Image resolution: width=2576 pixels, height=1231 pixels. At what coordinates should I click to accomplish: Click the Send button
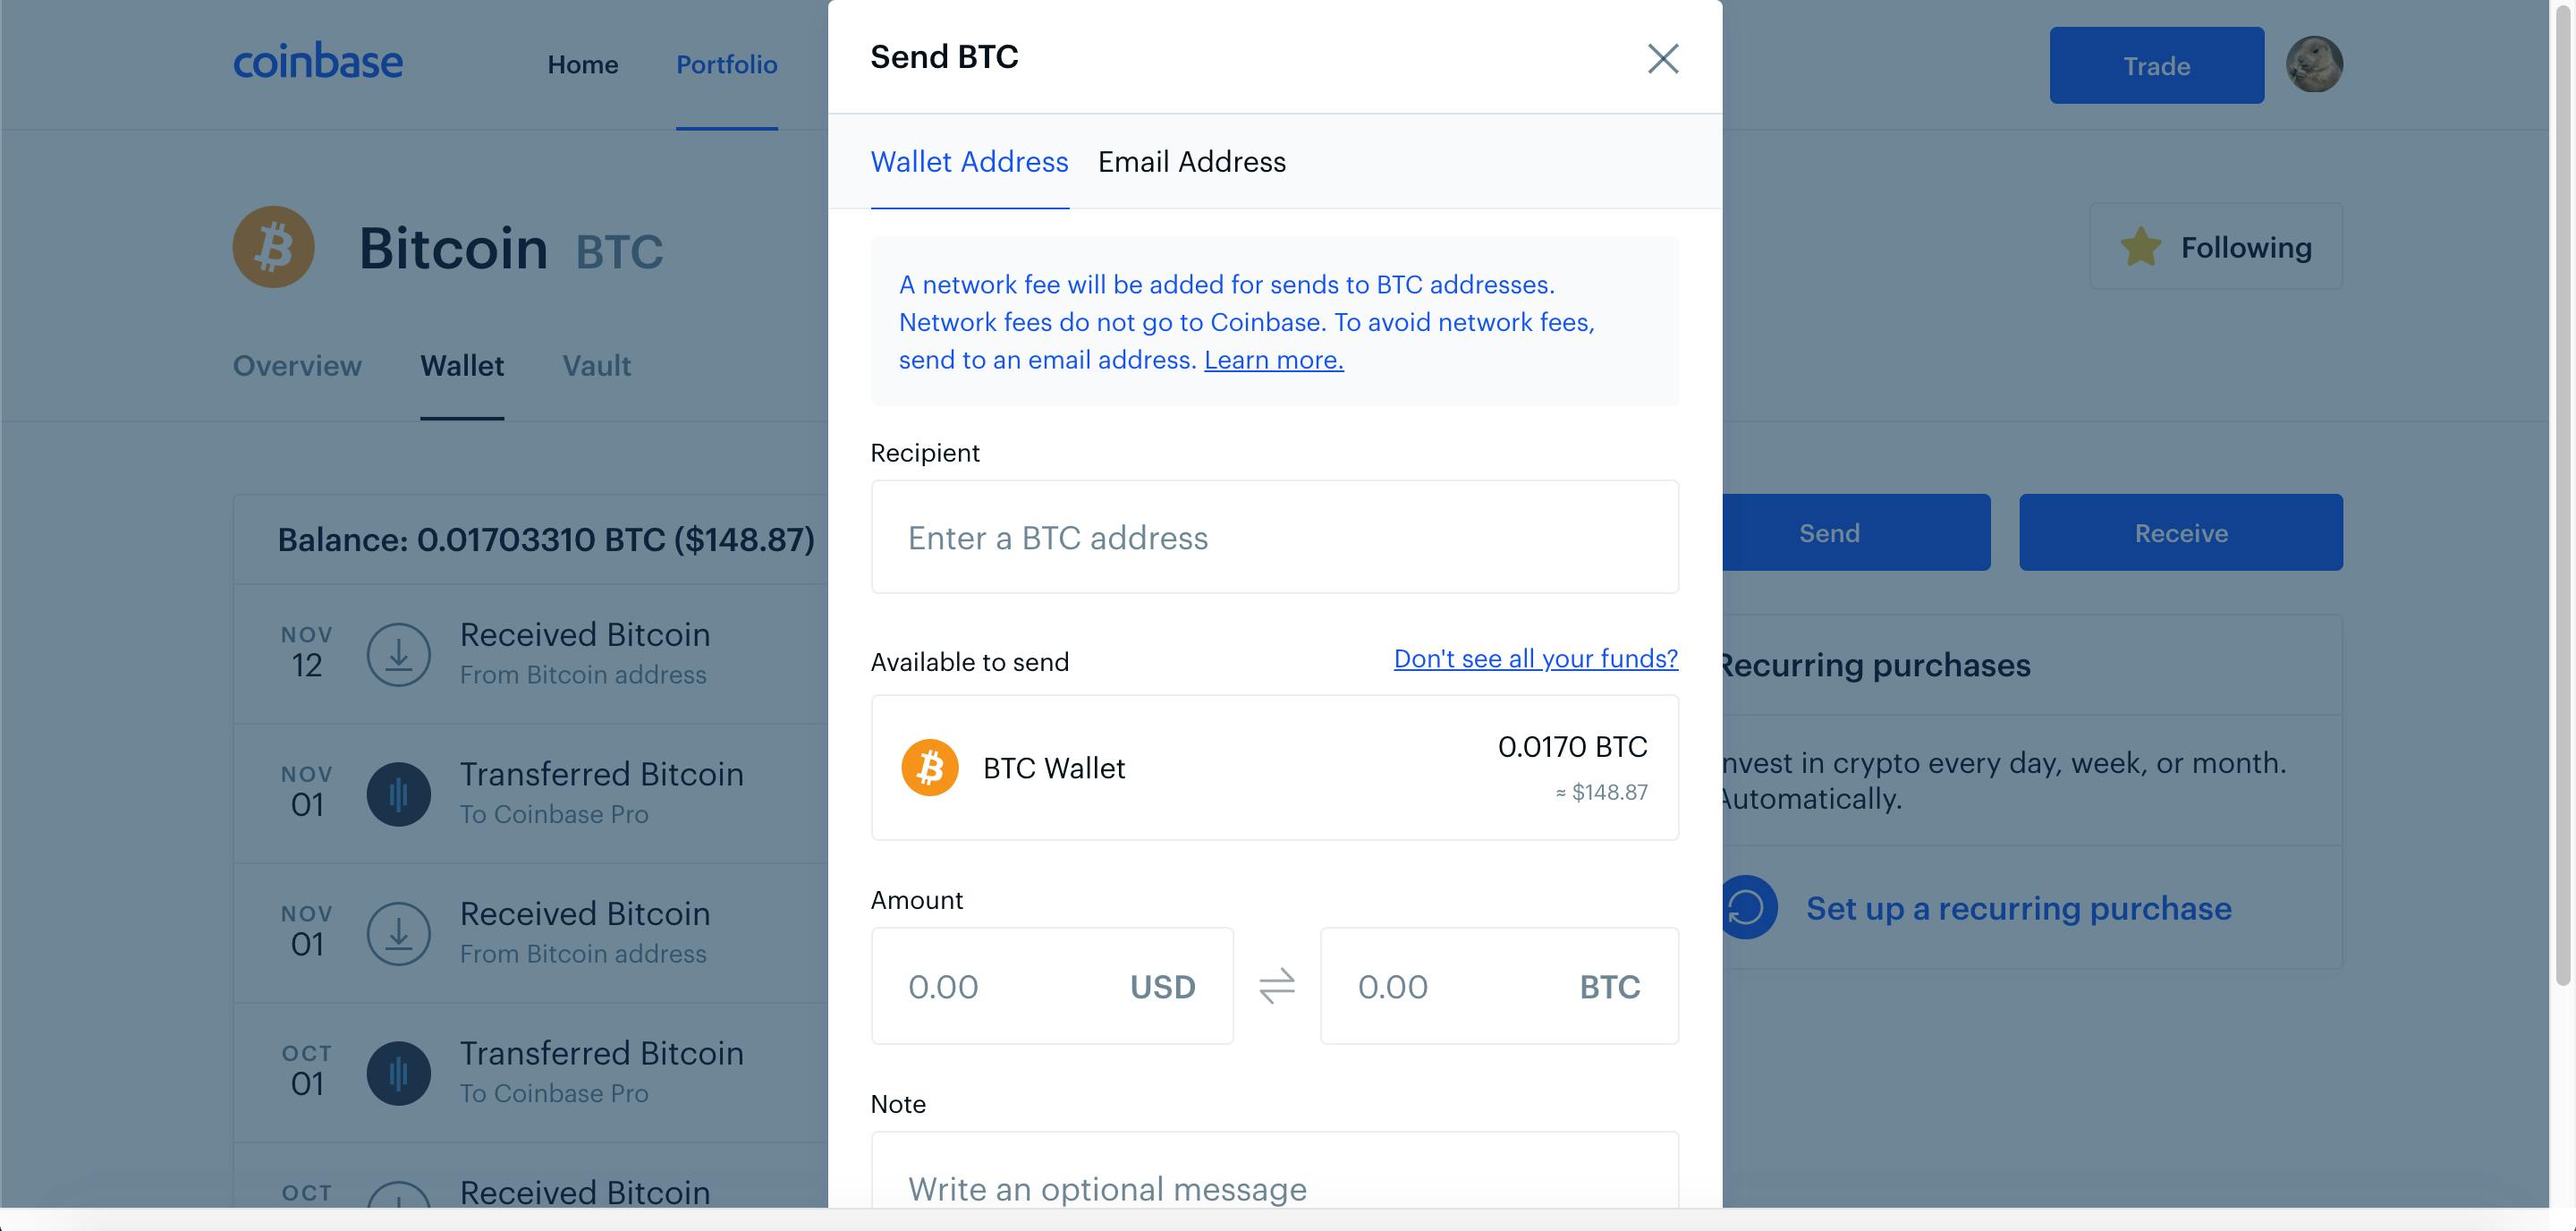(x=1828, y=532)
